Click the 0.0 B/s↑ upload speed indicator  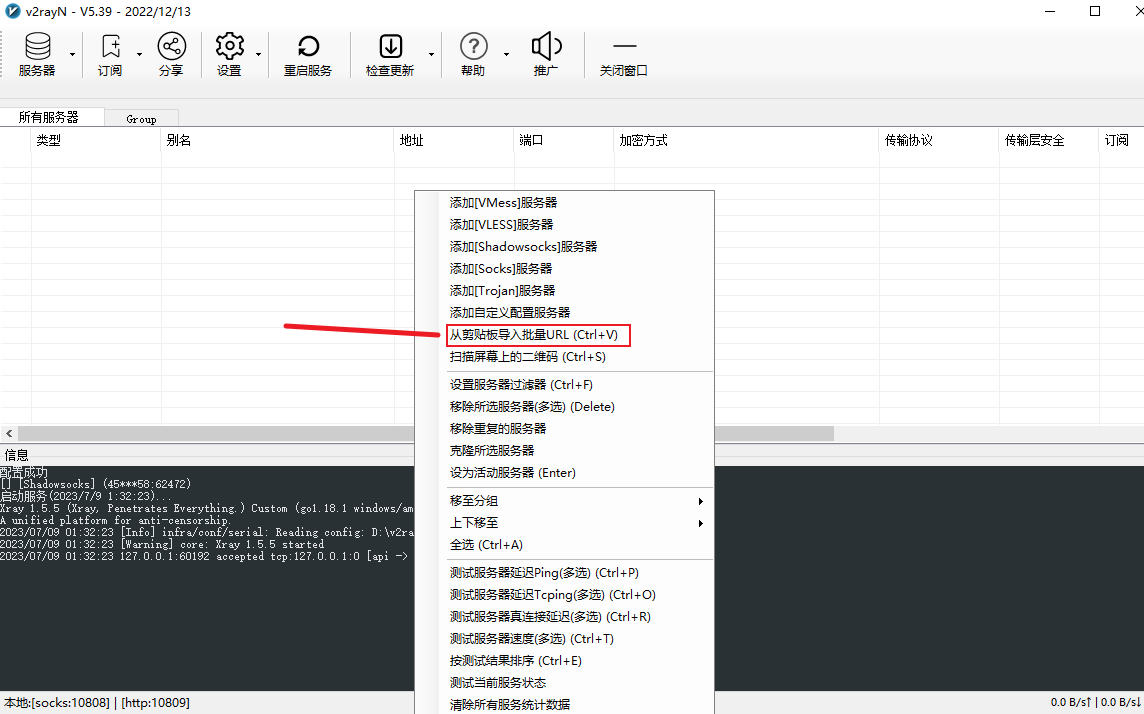[x=1071, y=703]
